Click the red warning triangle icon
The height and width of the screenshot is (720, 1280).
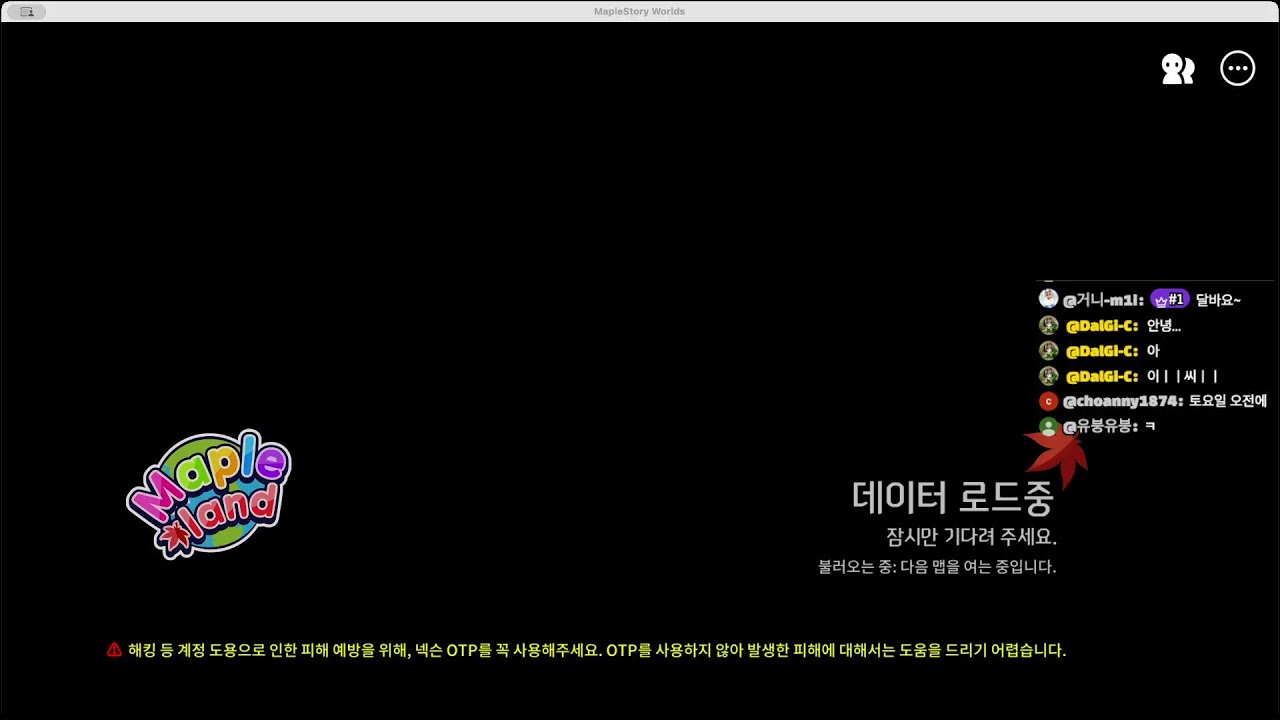114,650
